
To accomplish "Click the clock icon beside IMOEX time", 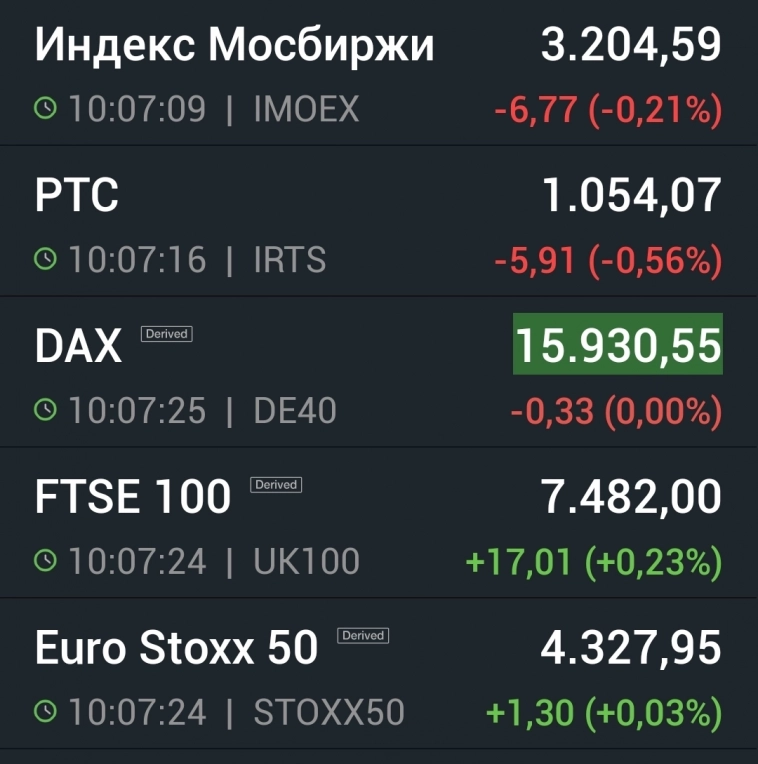I will pos(46,109).
